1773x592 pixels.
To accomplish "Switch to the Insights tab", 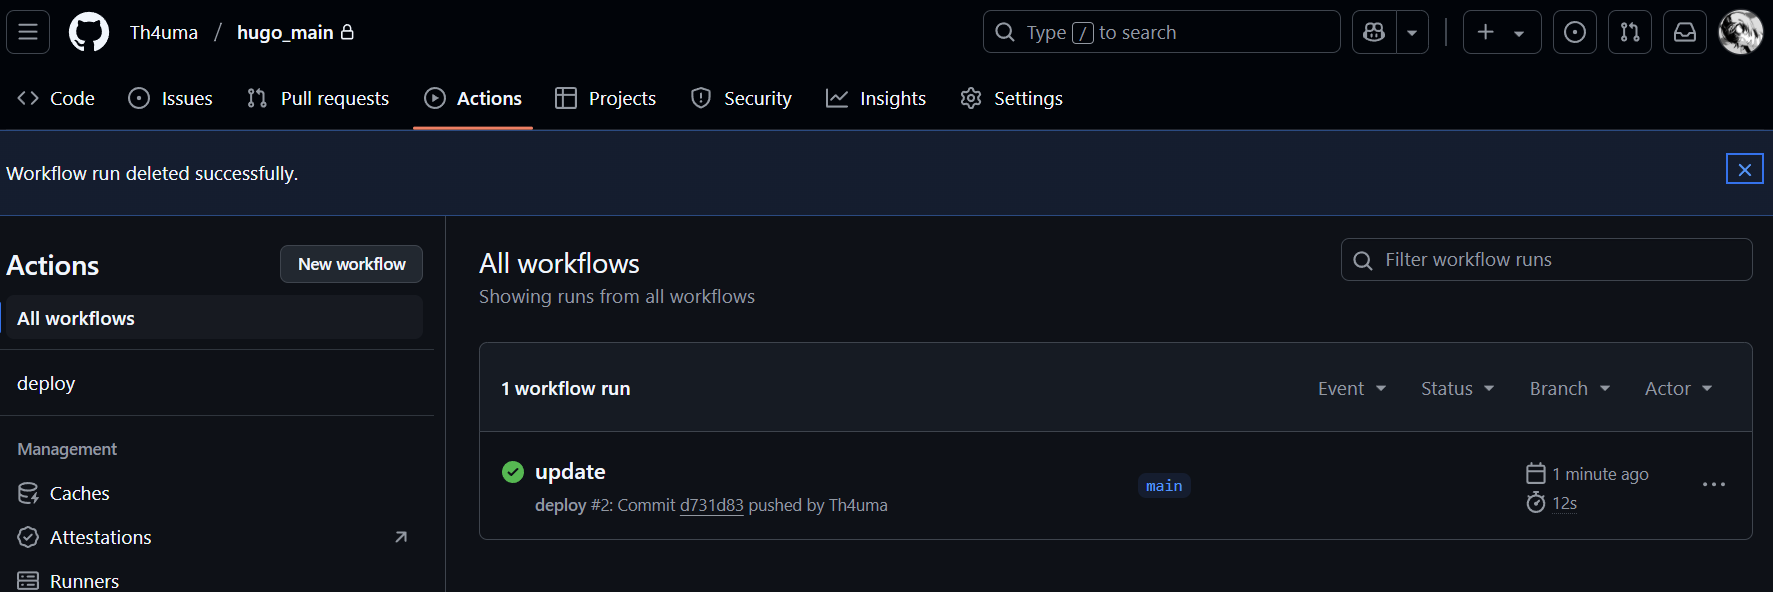I will (876, 98).
